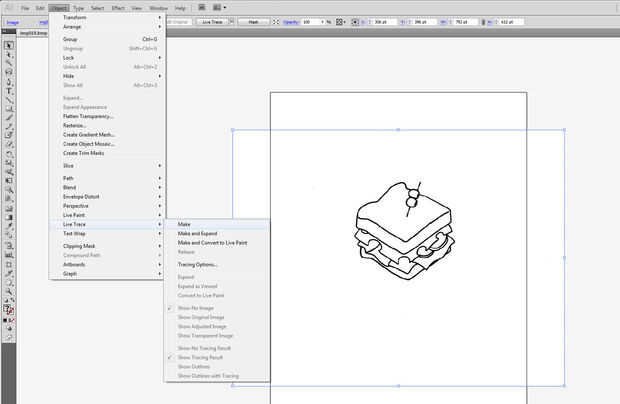Image resolution: width=620 pixels, height=404 pixels.
Task: Click the fill and stroke color swatch
Action: (9, 310)
